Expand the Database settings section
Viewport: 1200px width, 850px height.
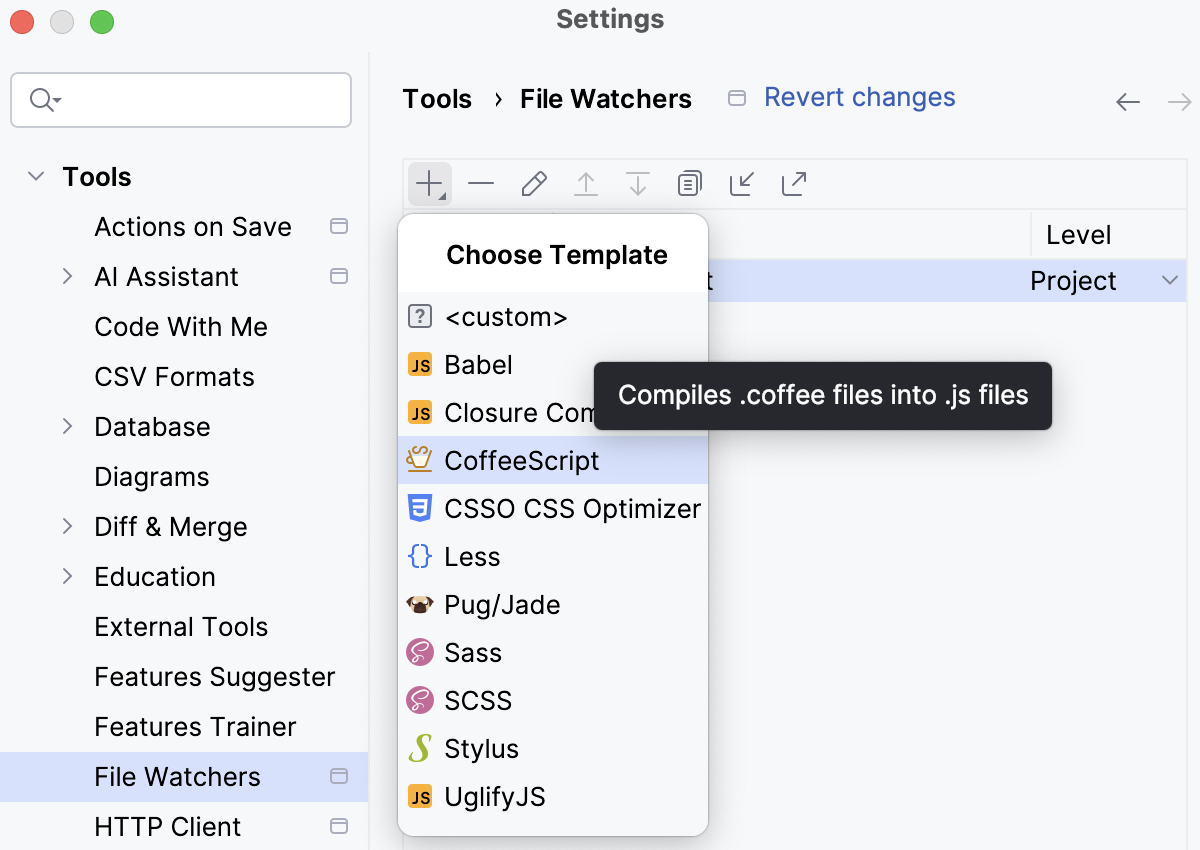[x=66, y=426]
